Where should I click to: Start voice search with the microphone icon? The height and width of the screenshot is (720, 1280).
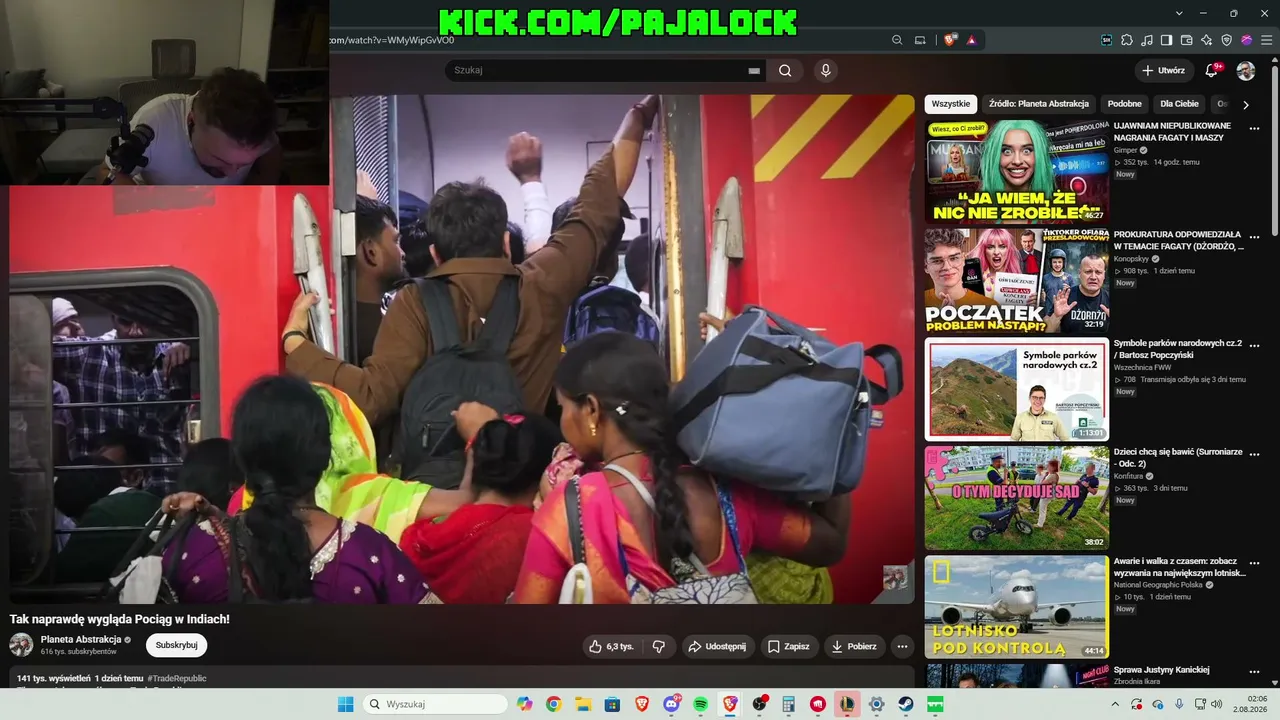(825, 70)
